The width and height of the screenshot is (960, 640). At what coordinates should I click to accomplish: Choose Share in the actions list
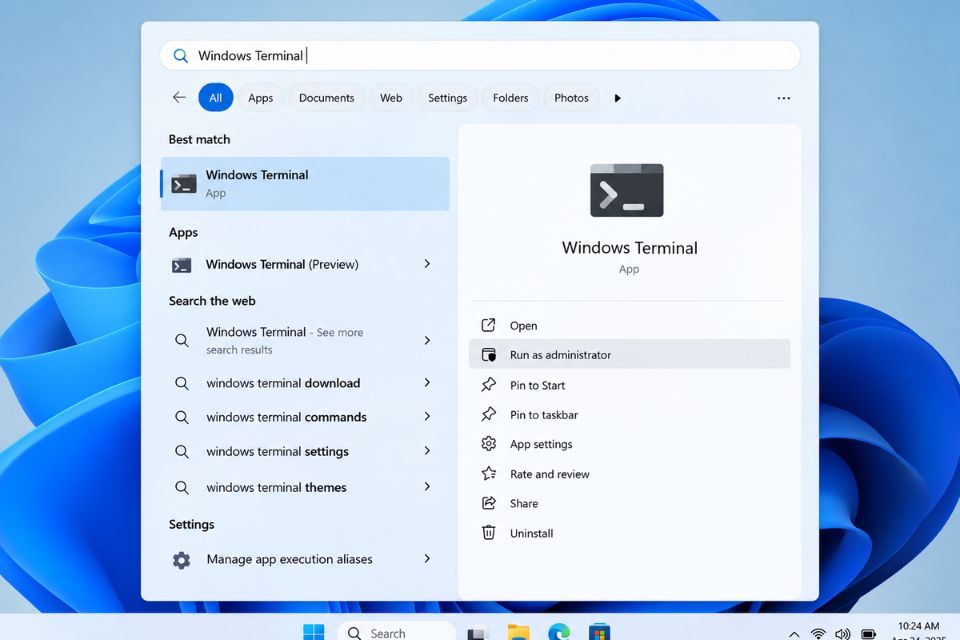click(629, 503)
